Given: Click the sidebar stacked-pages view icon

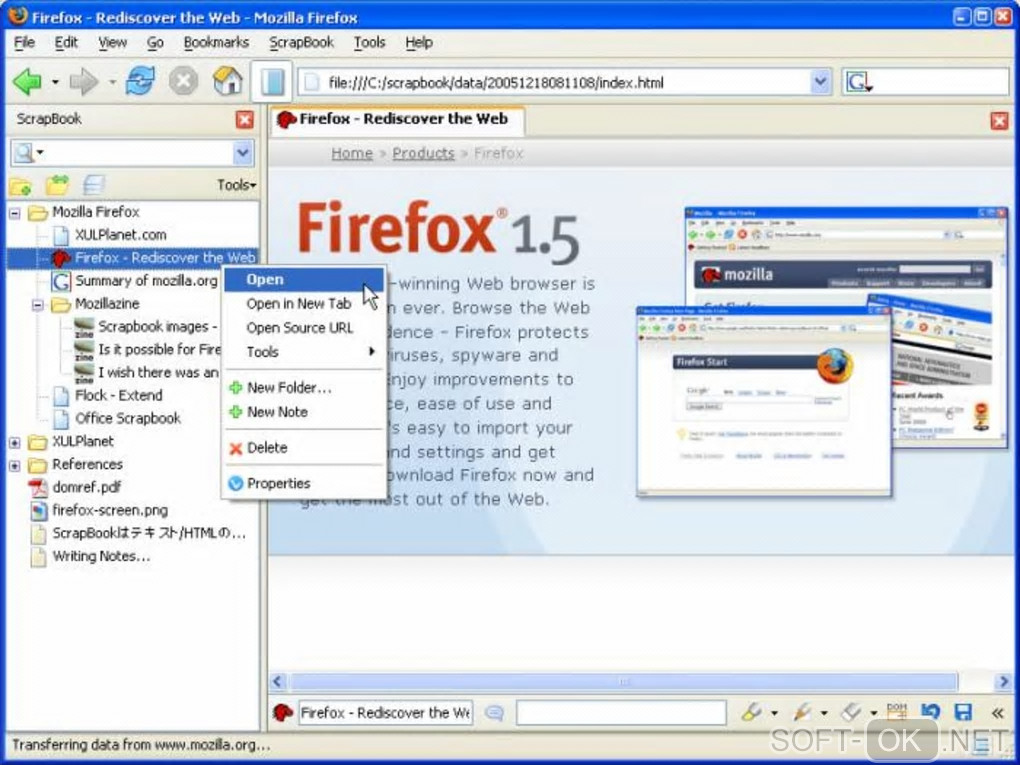Looking at the screenshot, I should click(x=94, y=185).
